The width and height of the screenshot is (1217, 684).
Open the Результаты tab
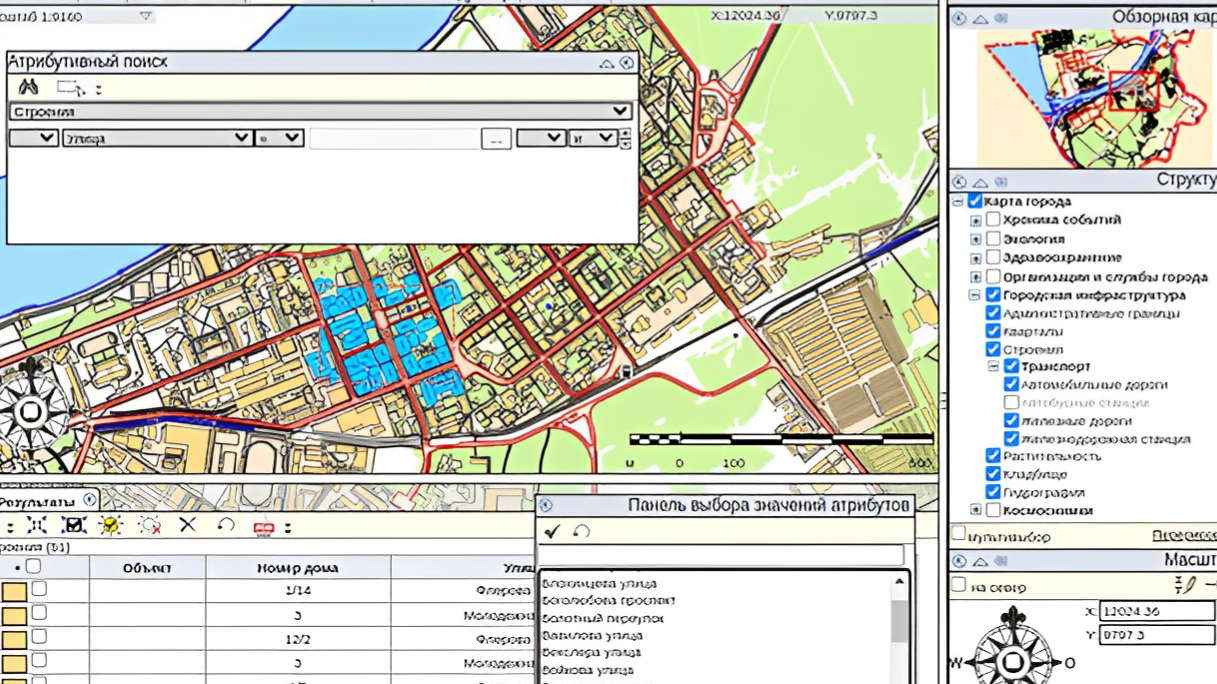coord(38,501)
